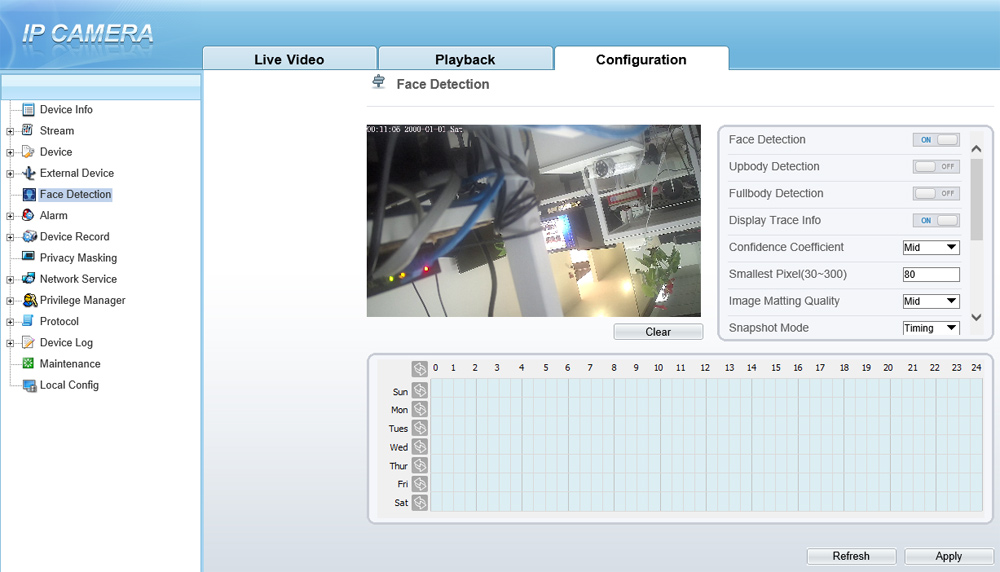1000x572 pixels.
Task: Click the External Device icon
Action: coord(28,173)
